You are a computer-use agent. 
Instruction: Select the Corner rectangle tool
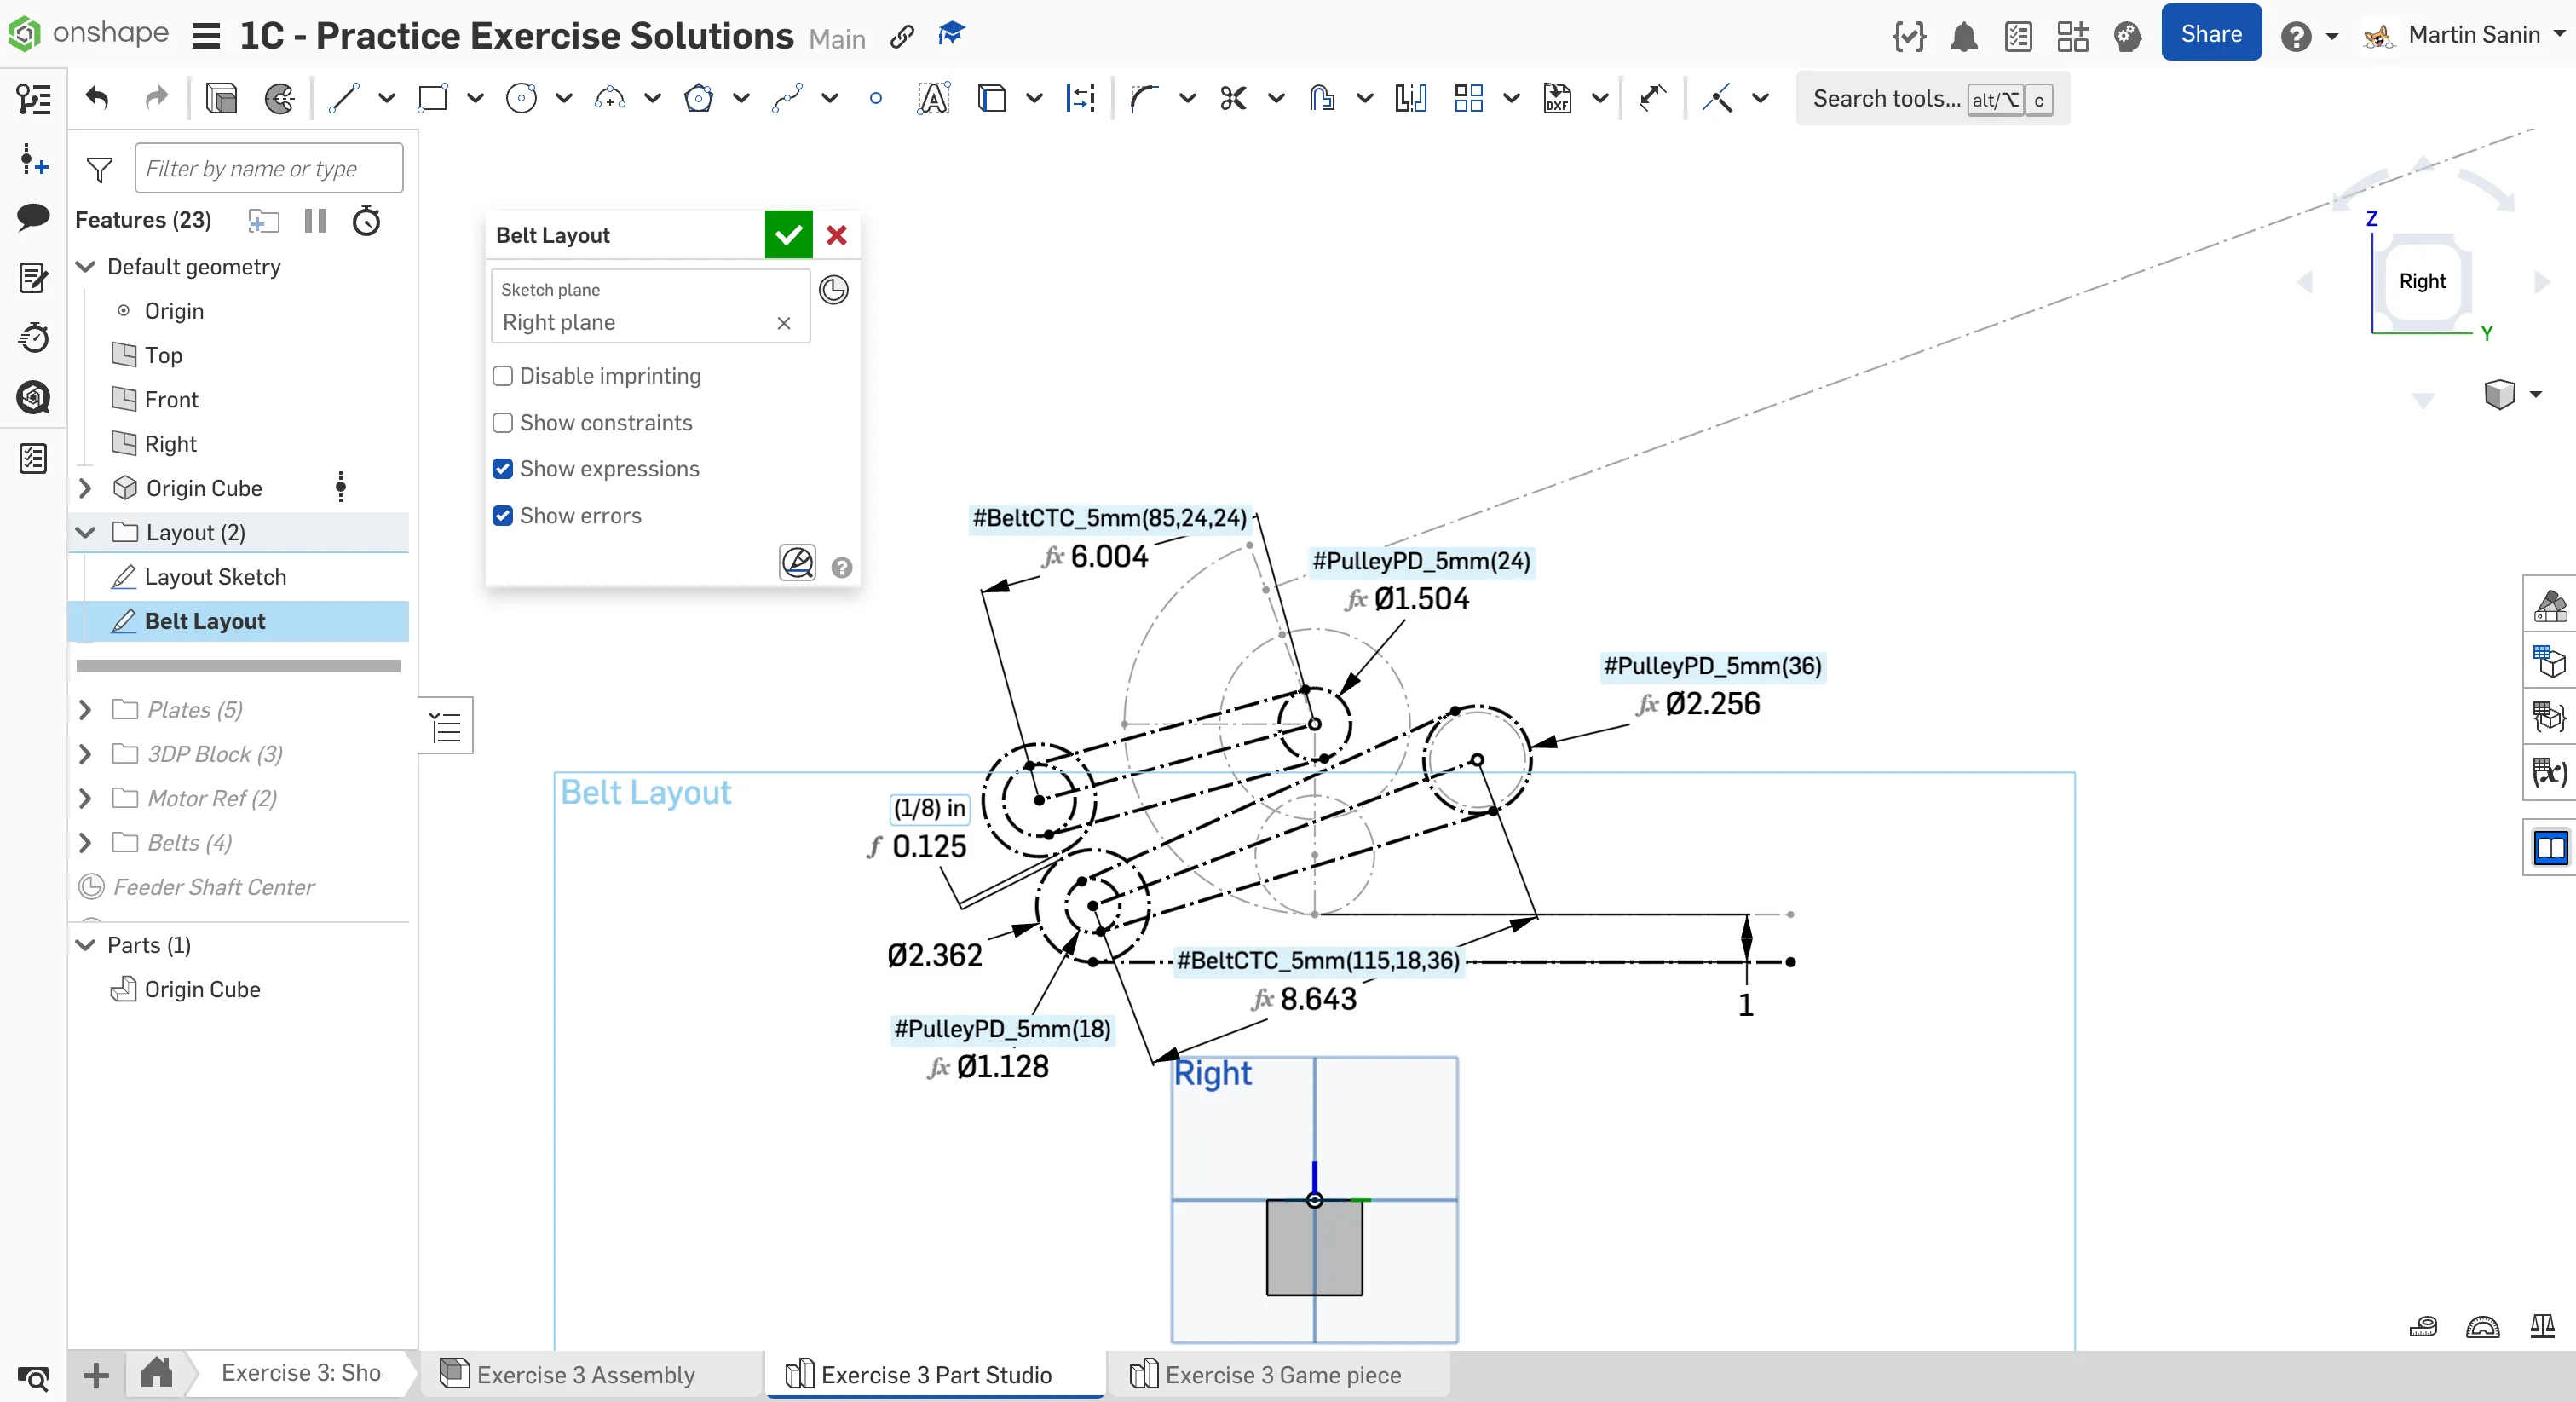pos(432,98)
